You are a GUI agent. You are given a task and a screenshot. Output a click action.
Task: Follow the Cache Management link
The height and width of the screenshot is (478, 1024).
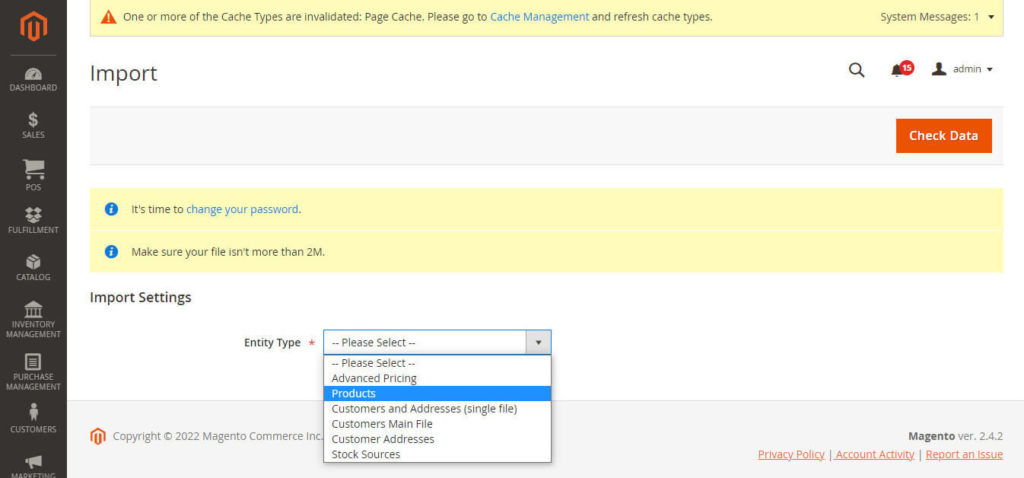[539, 17]
